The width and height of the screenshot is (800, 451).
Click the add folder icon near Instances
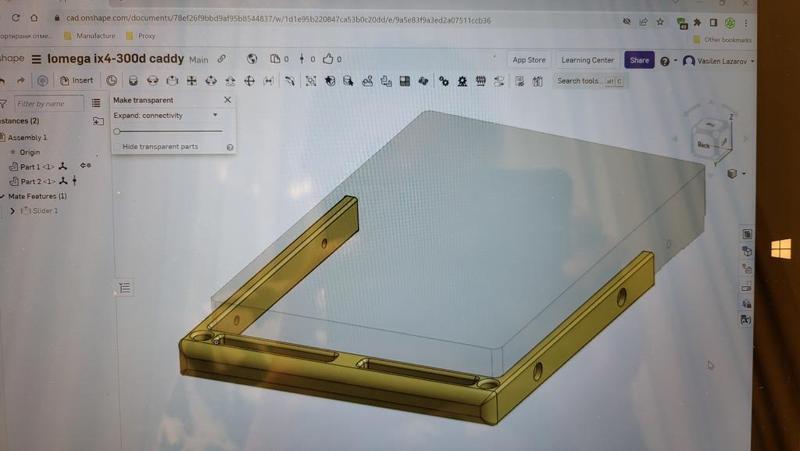tap(98, 121)
